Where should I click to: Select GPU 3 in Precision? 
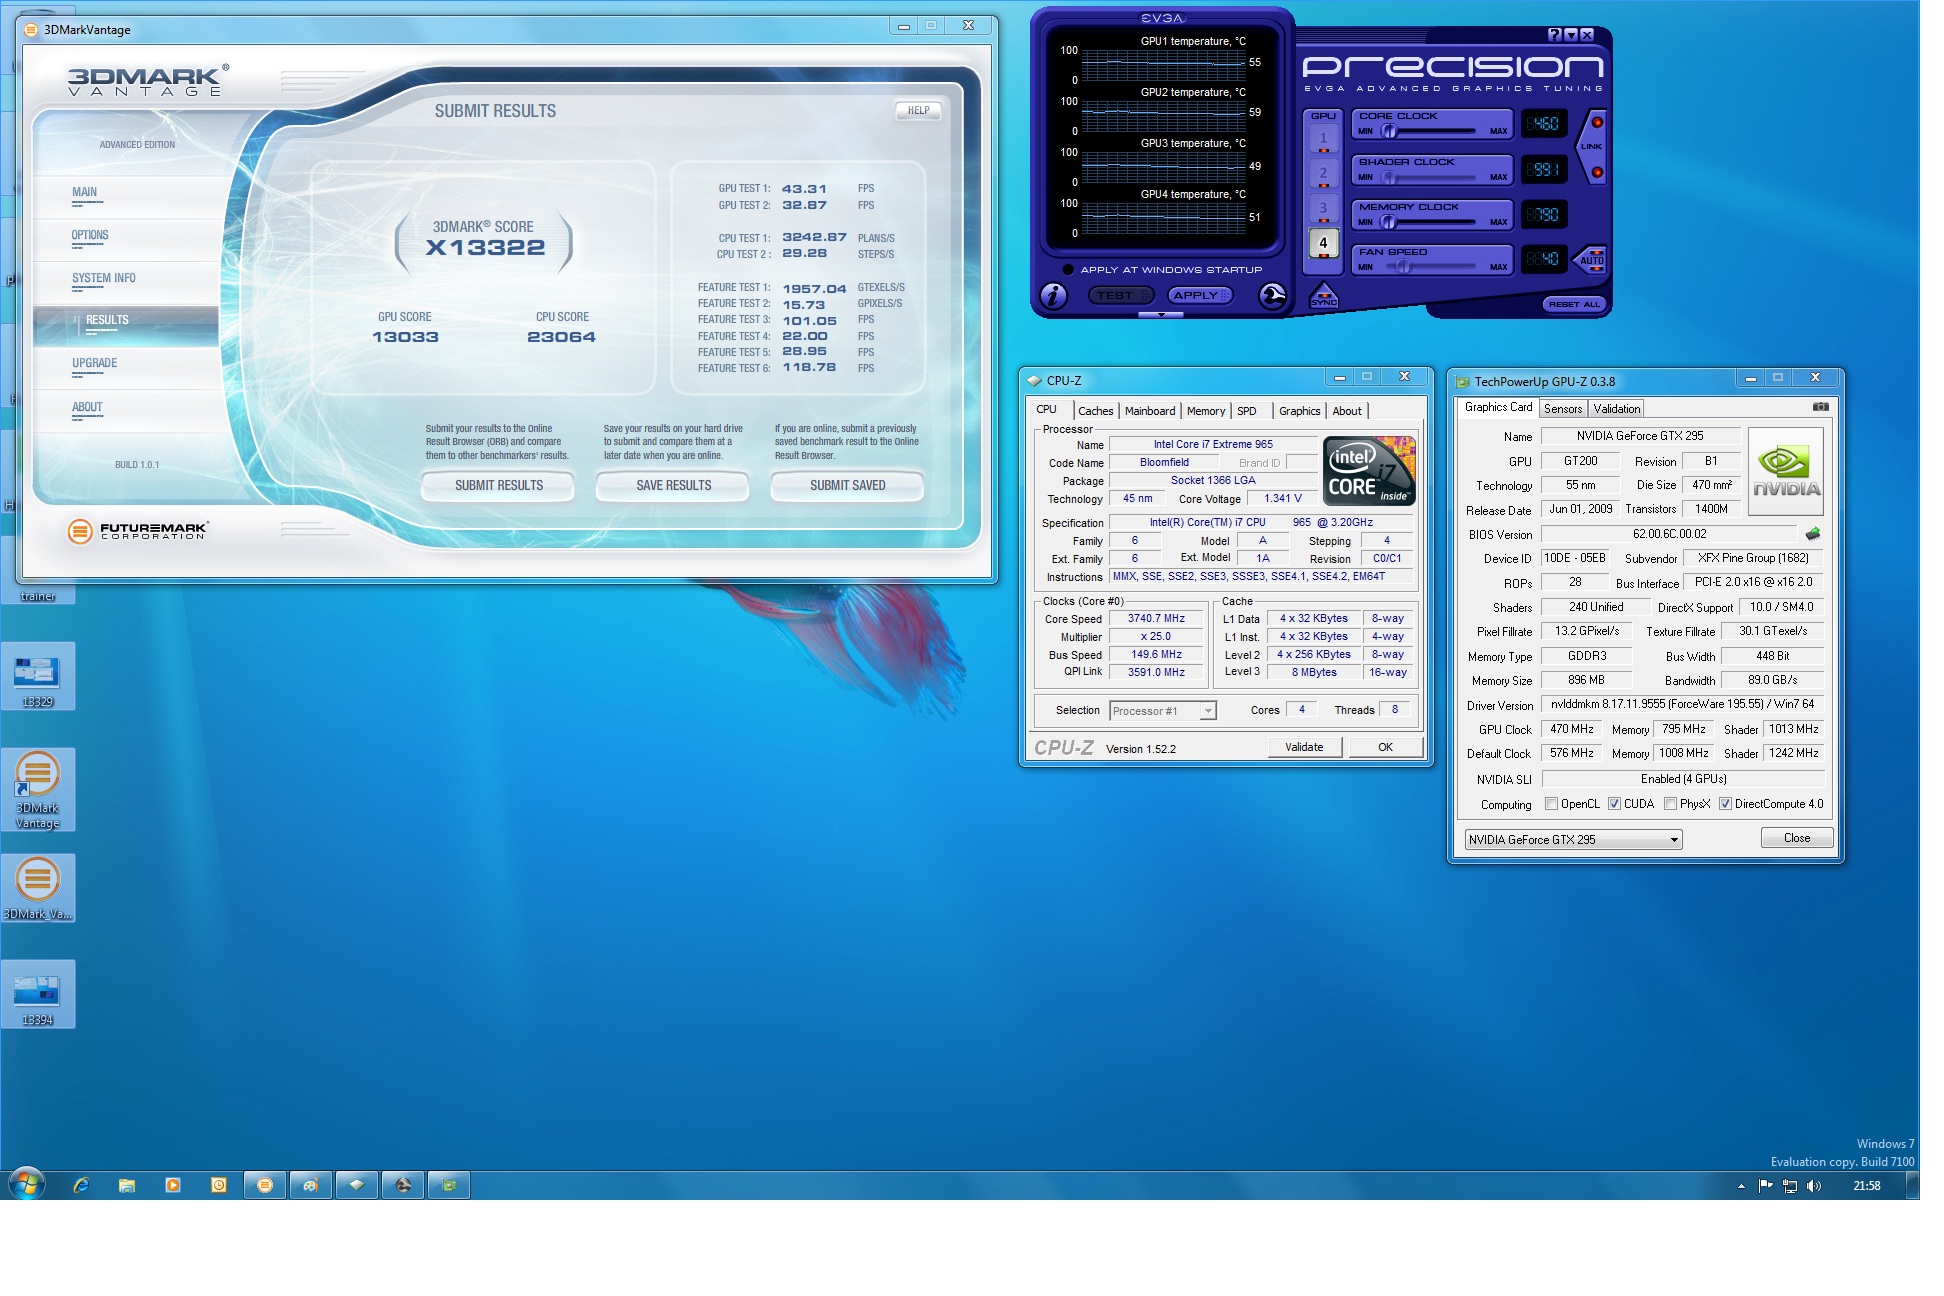1323,208
